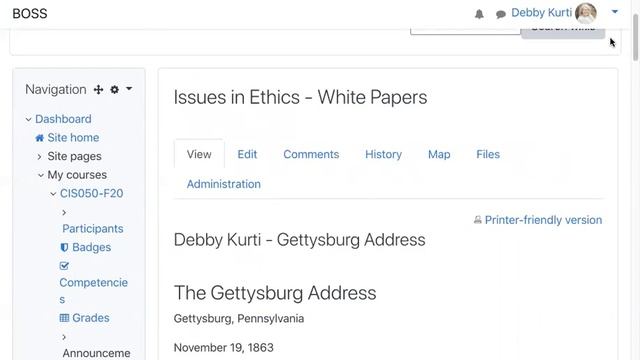Open the user menu dropdown arrow

(x=615, y=12)
